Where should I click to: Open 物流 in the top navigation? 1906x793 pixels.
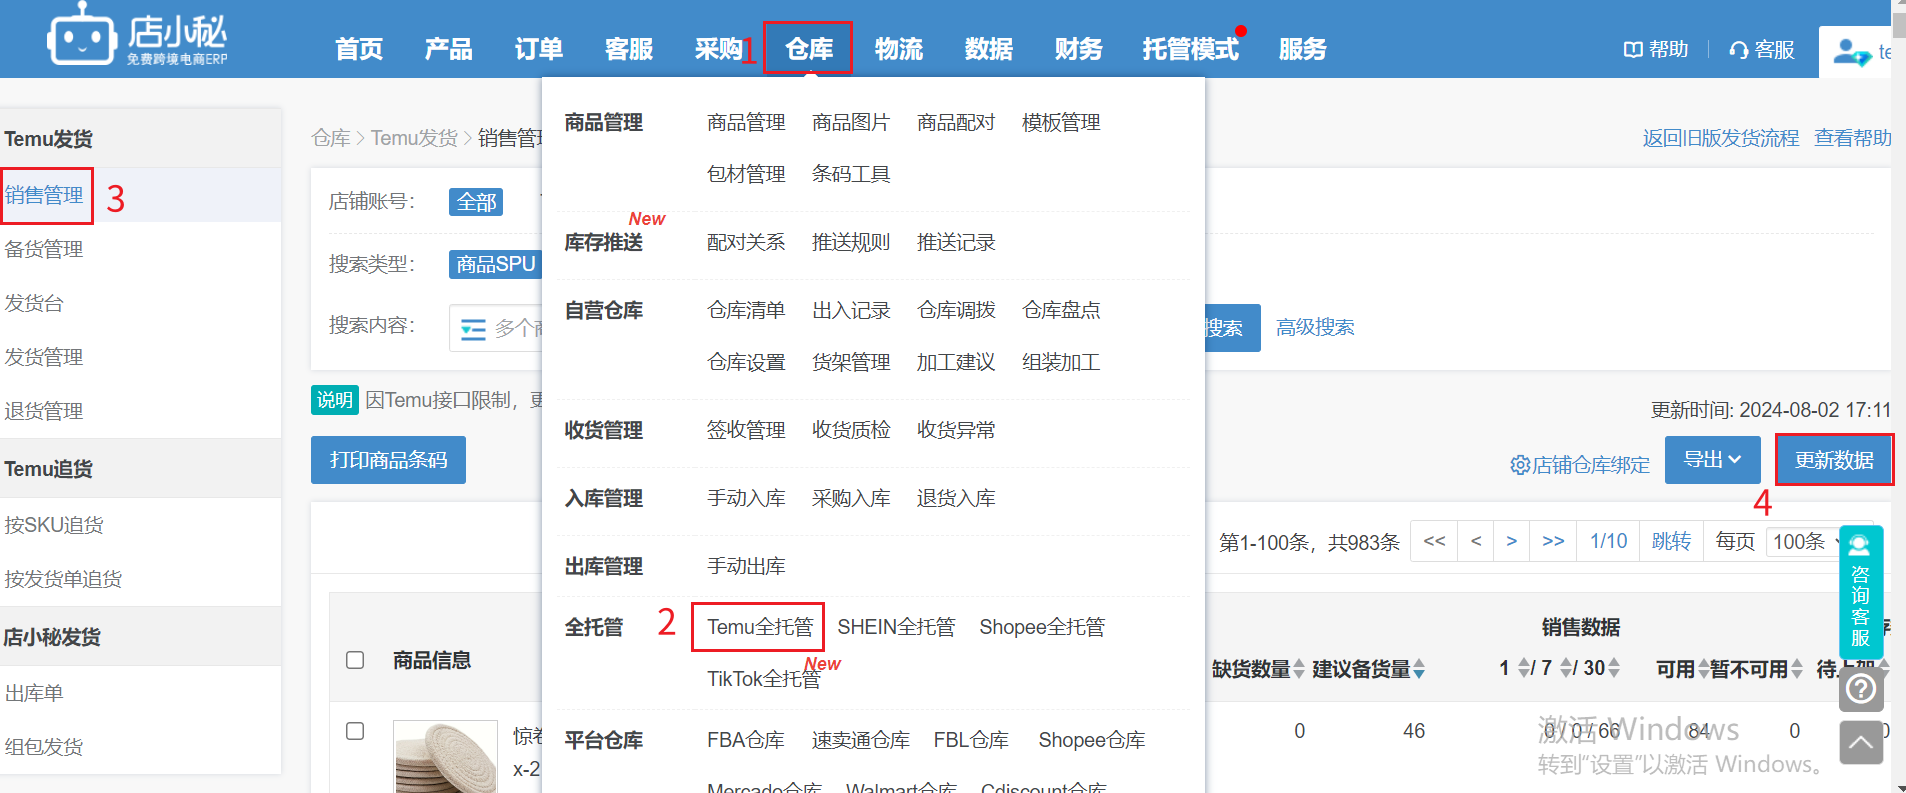pos(898,49)
